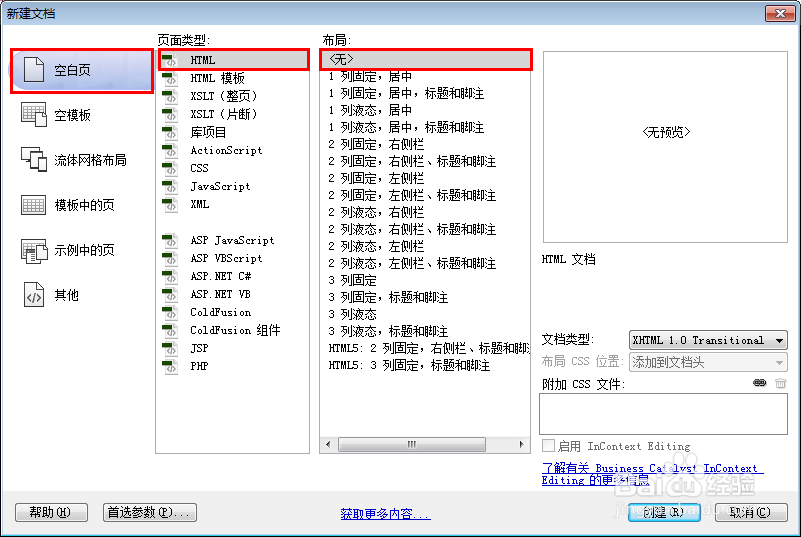Click the ASP.NET VB file icon
The height and width of the screenshot is (537, 801).
[170, 294]
